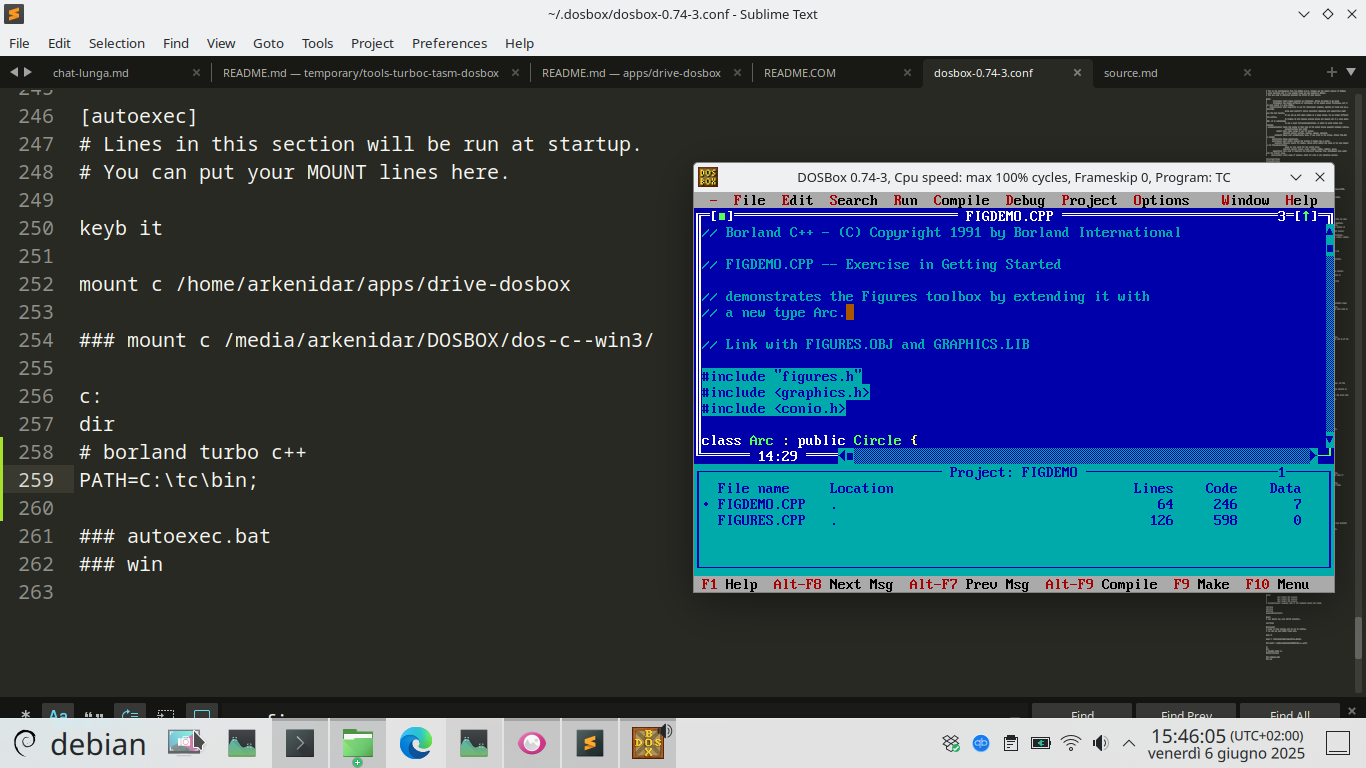Click line number 252 in the gutter
The image size is (1366, 768).
[36, 284]
